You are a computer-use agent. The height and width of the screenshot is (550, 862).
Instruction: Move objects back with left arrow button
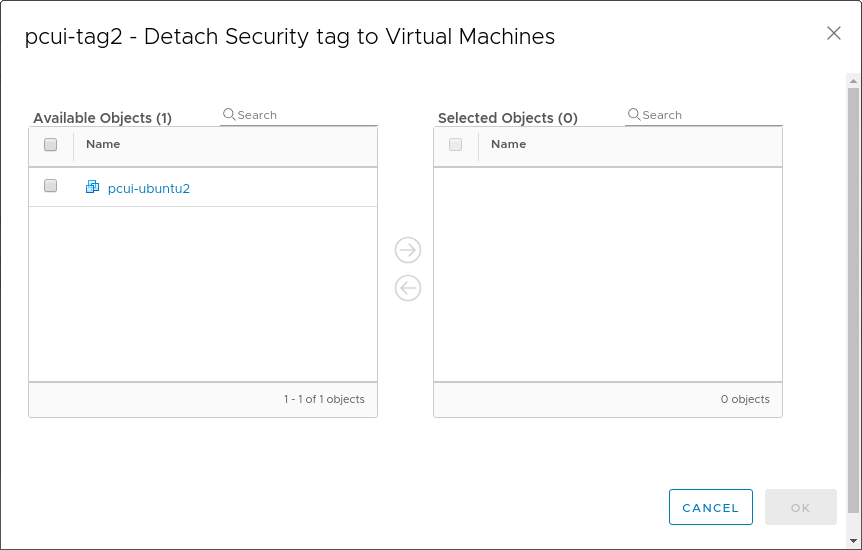pos(408,288)
